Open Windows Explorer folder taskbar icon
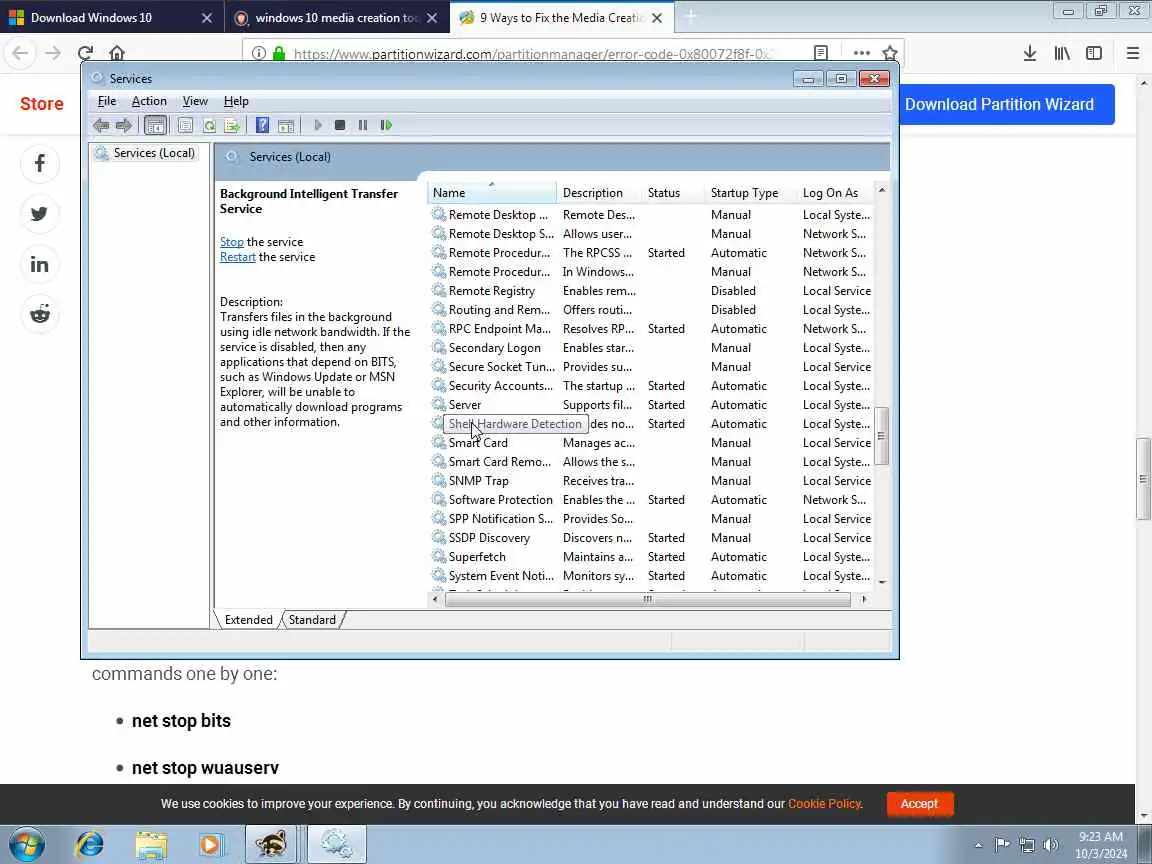This screenshot has height=864, width=1152. pos(151,845)
